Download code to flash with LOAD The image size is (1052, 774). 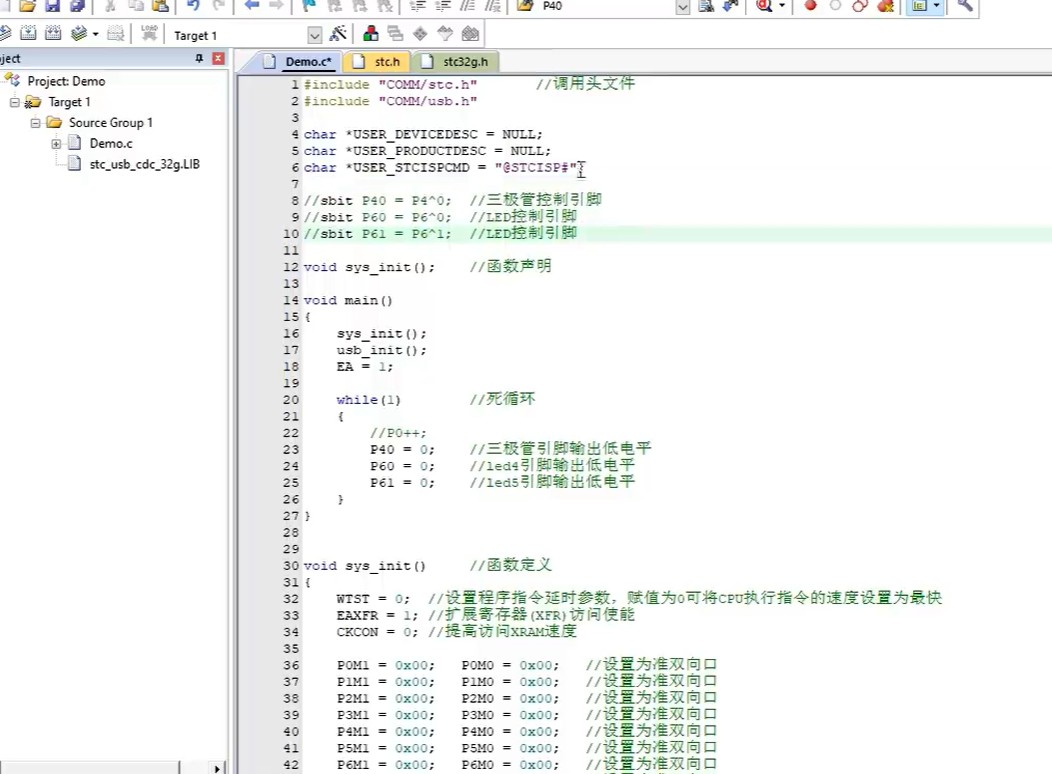pos(149,34)
